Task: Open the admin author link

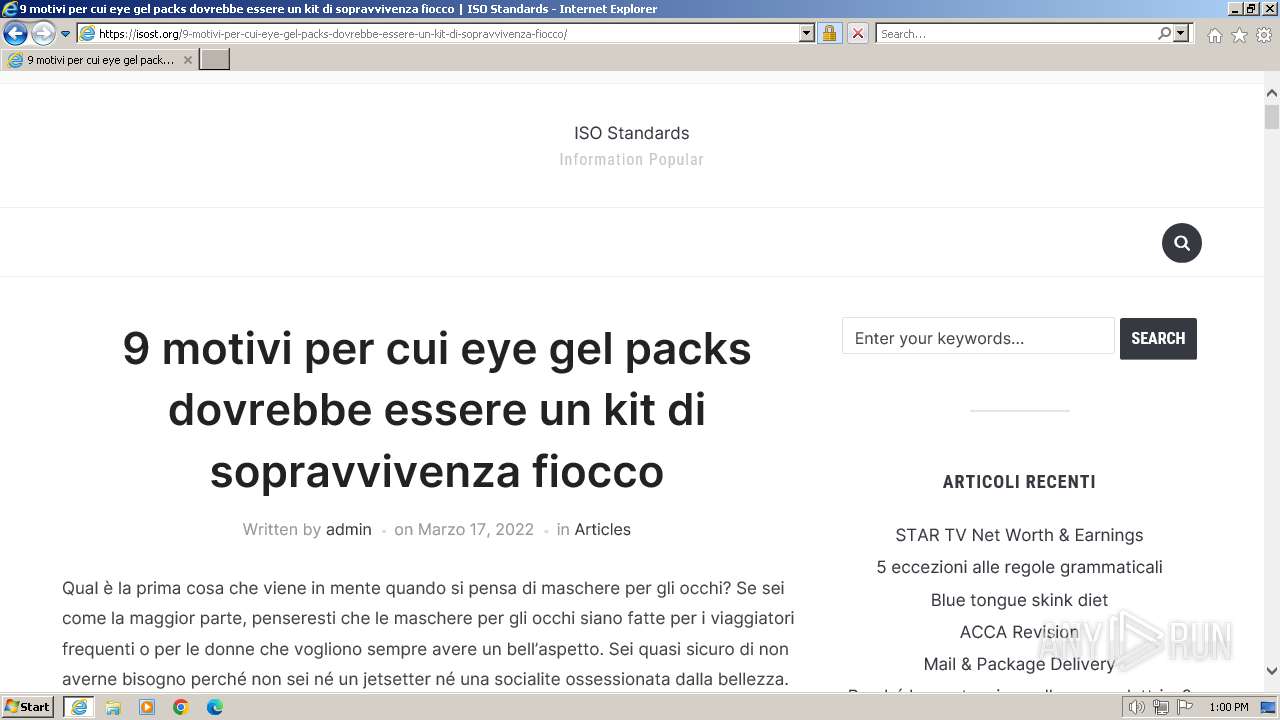Action: (x=348, y=530)
